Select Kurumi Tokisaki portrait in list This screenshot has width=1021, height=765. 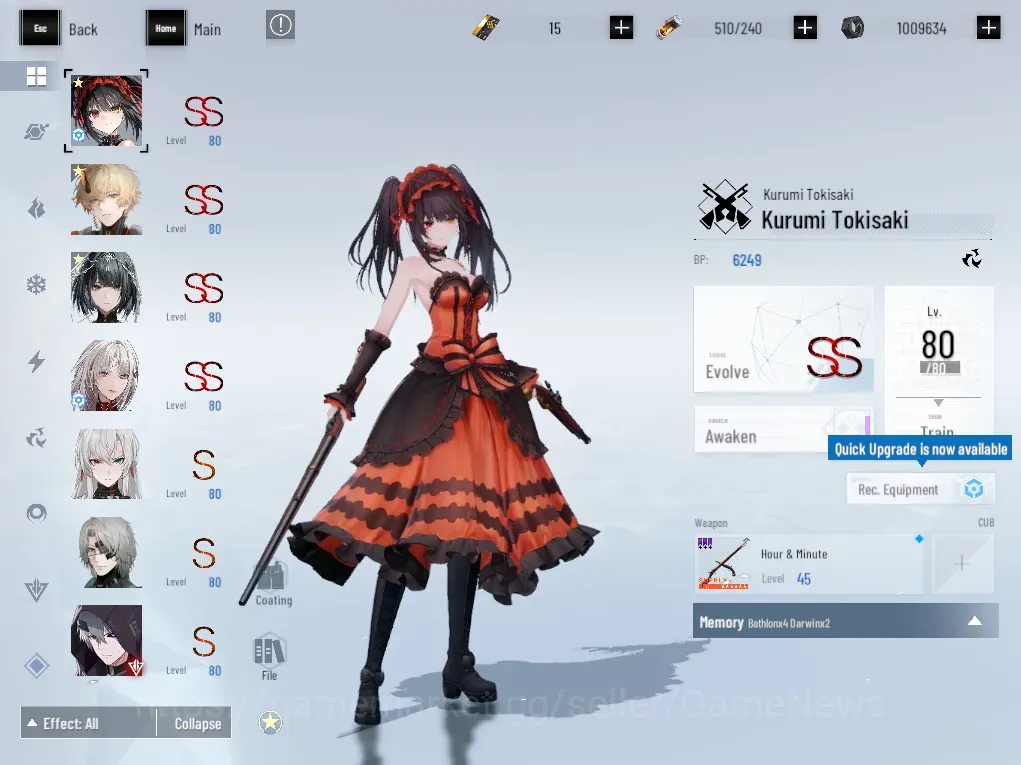point(106,110)
